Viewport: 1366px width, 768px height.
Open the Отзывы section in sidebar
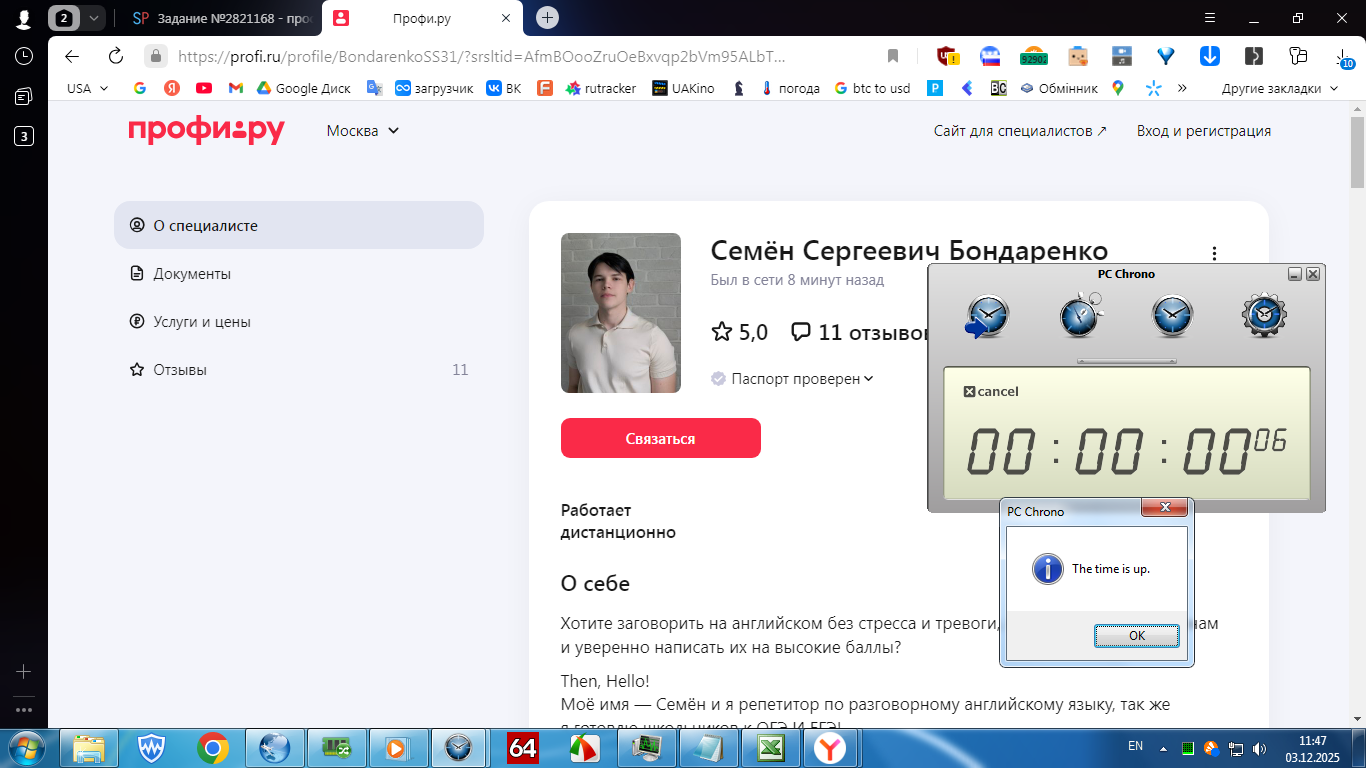(299, 369)
